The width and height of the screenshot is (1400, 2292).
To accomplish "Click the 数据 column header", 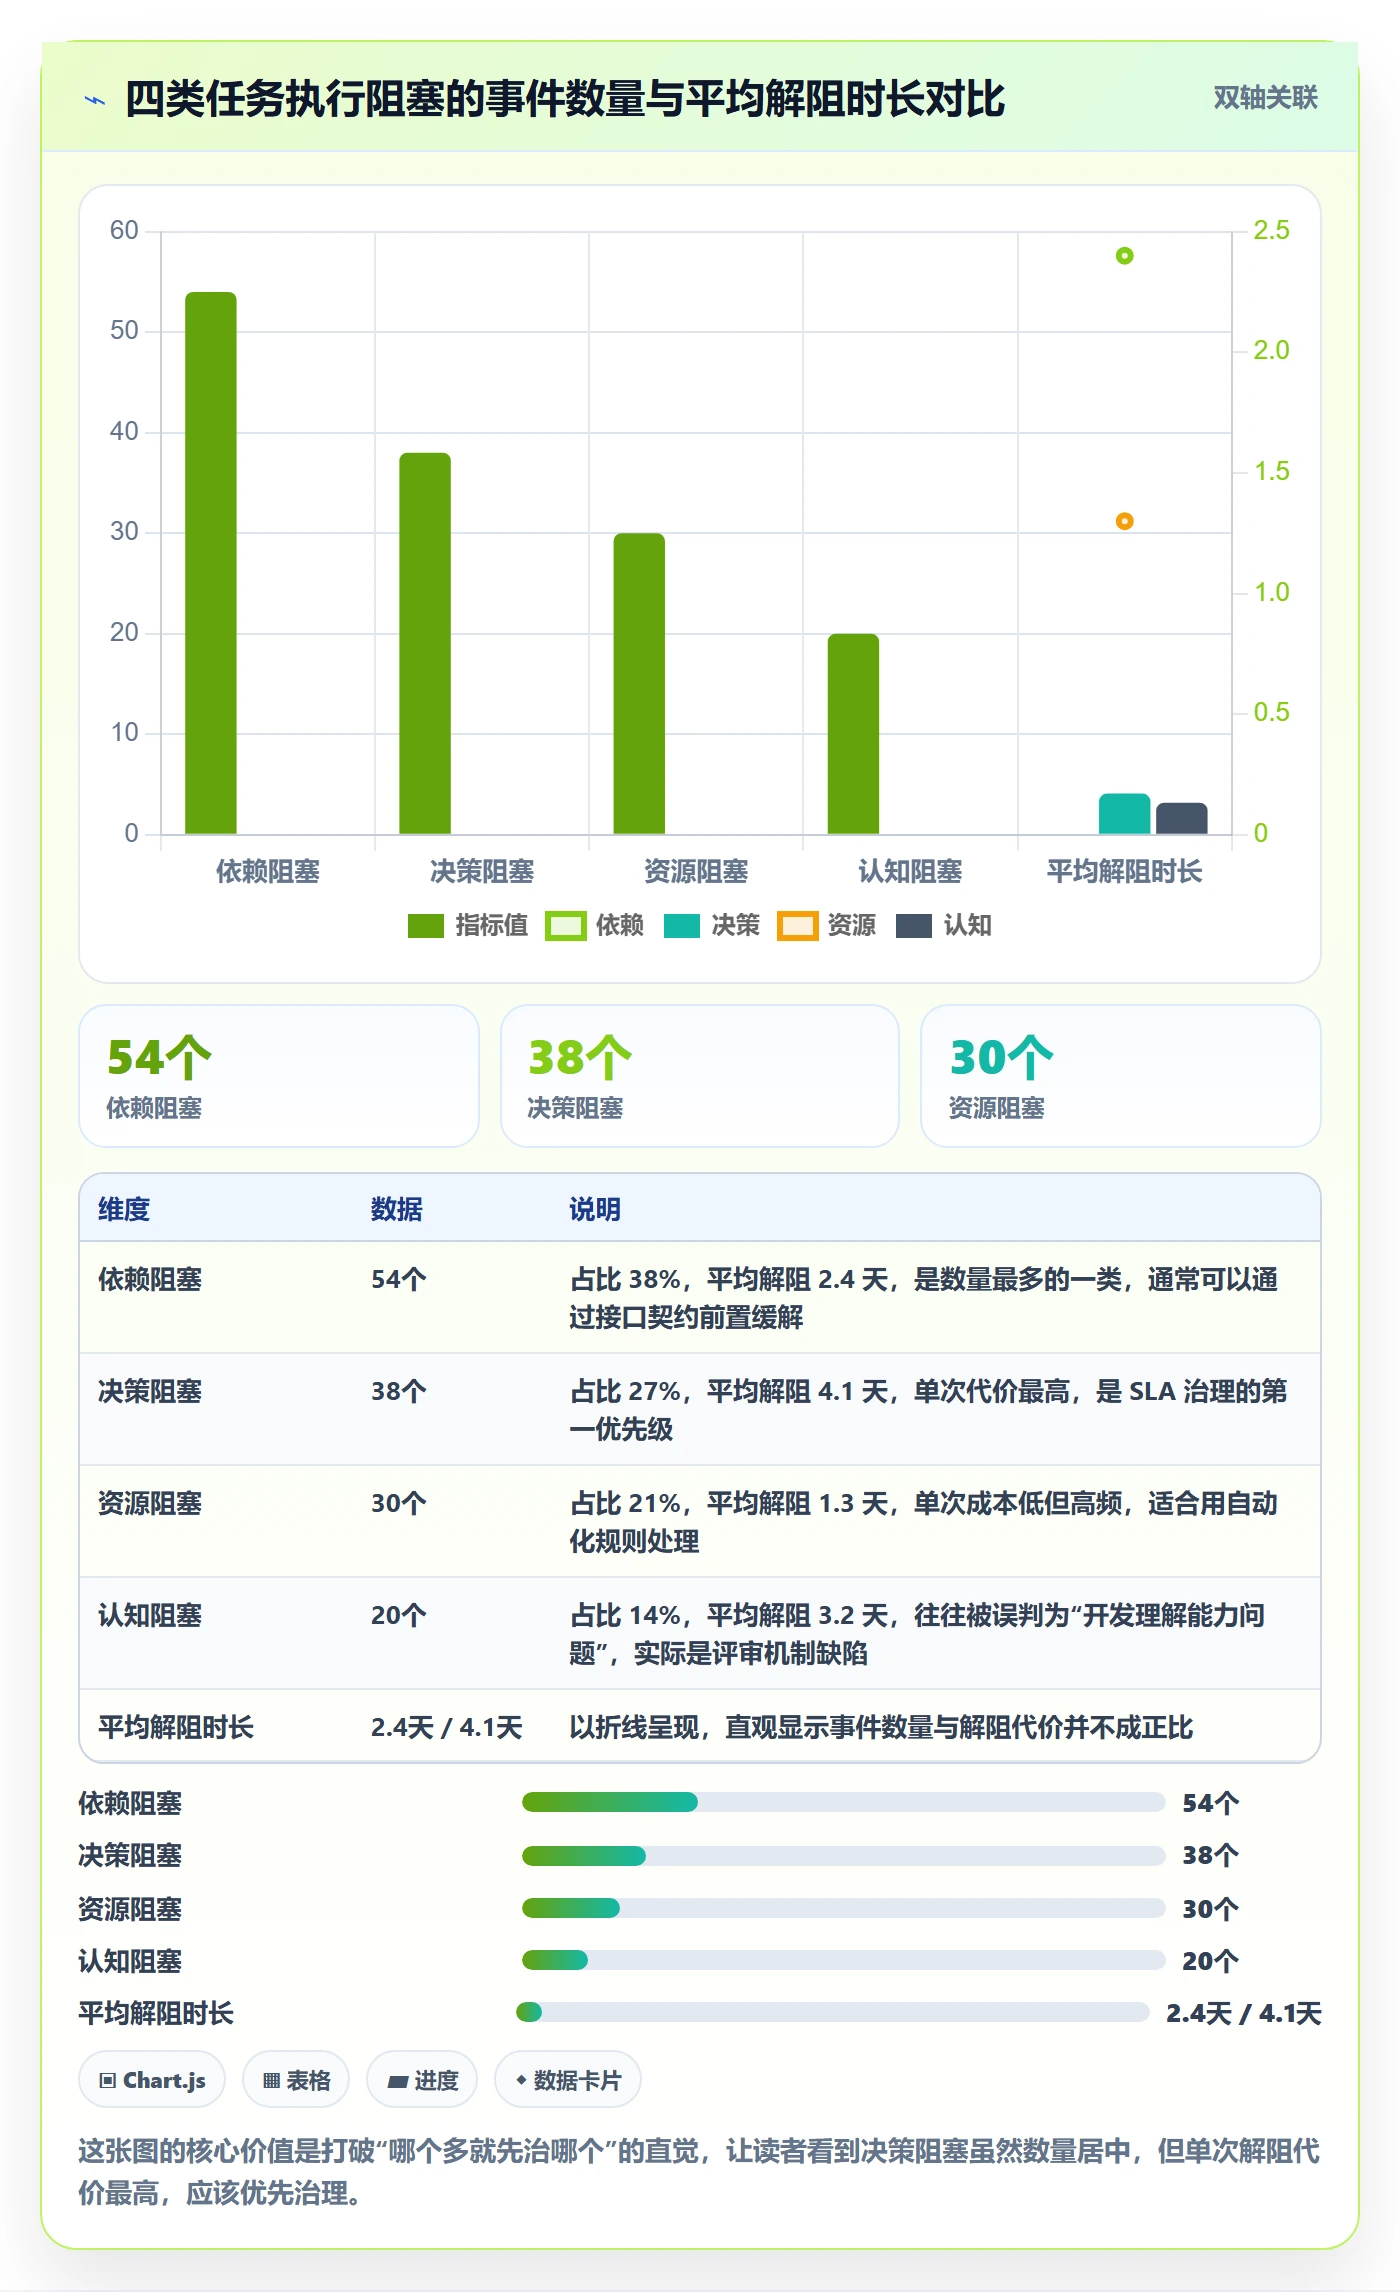I will pyautogui.click(x=397, y=1209).
